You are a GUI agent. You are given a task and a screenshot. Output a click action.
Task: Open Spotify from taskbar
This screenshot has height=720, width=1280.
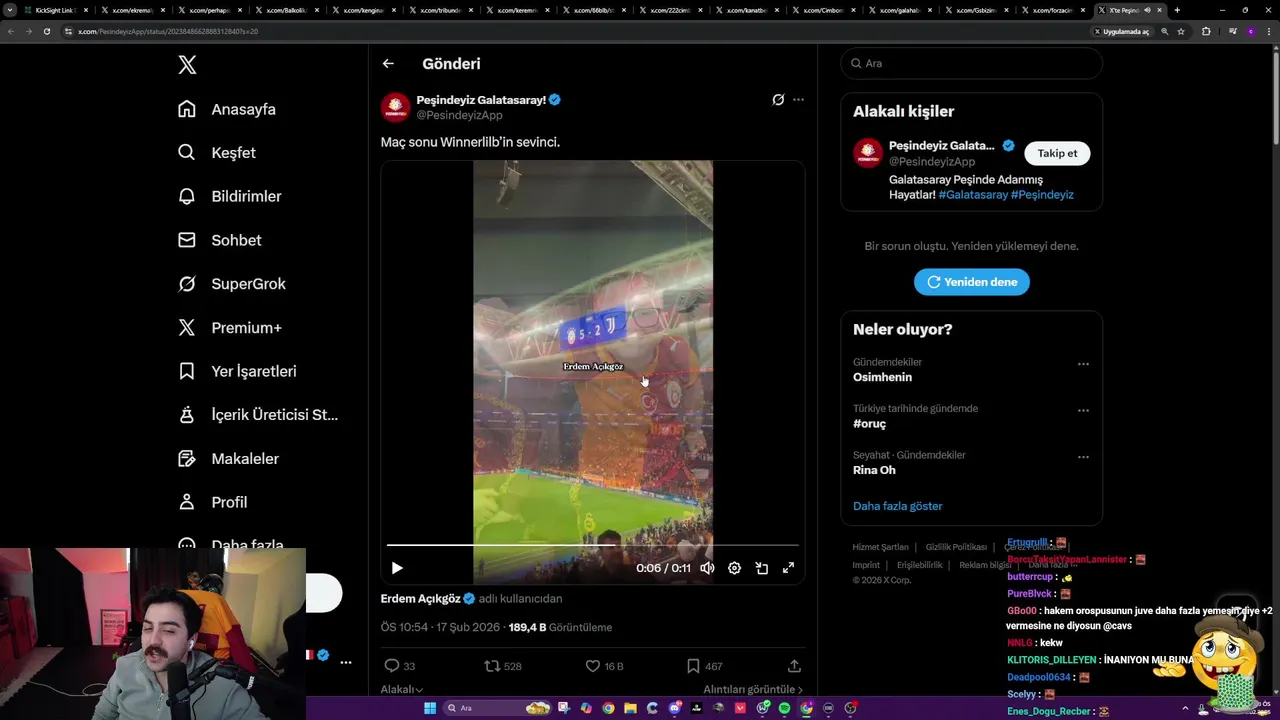pyautogui.click(x=784, y=708)
